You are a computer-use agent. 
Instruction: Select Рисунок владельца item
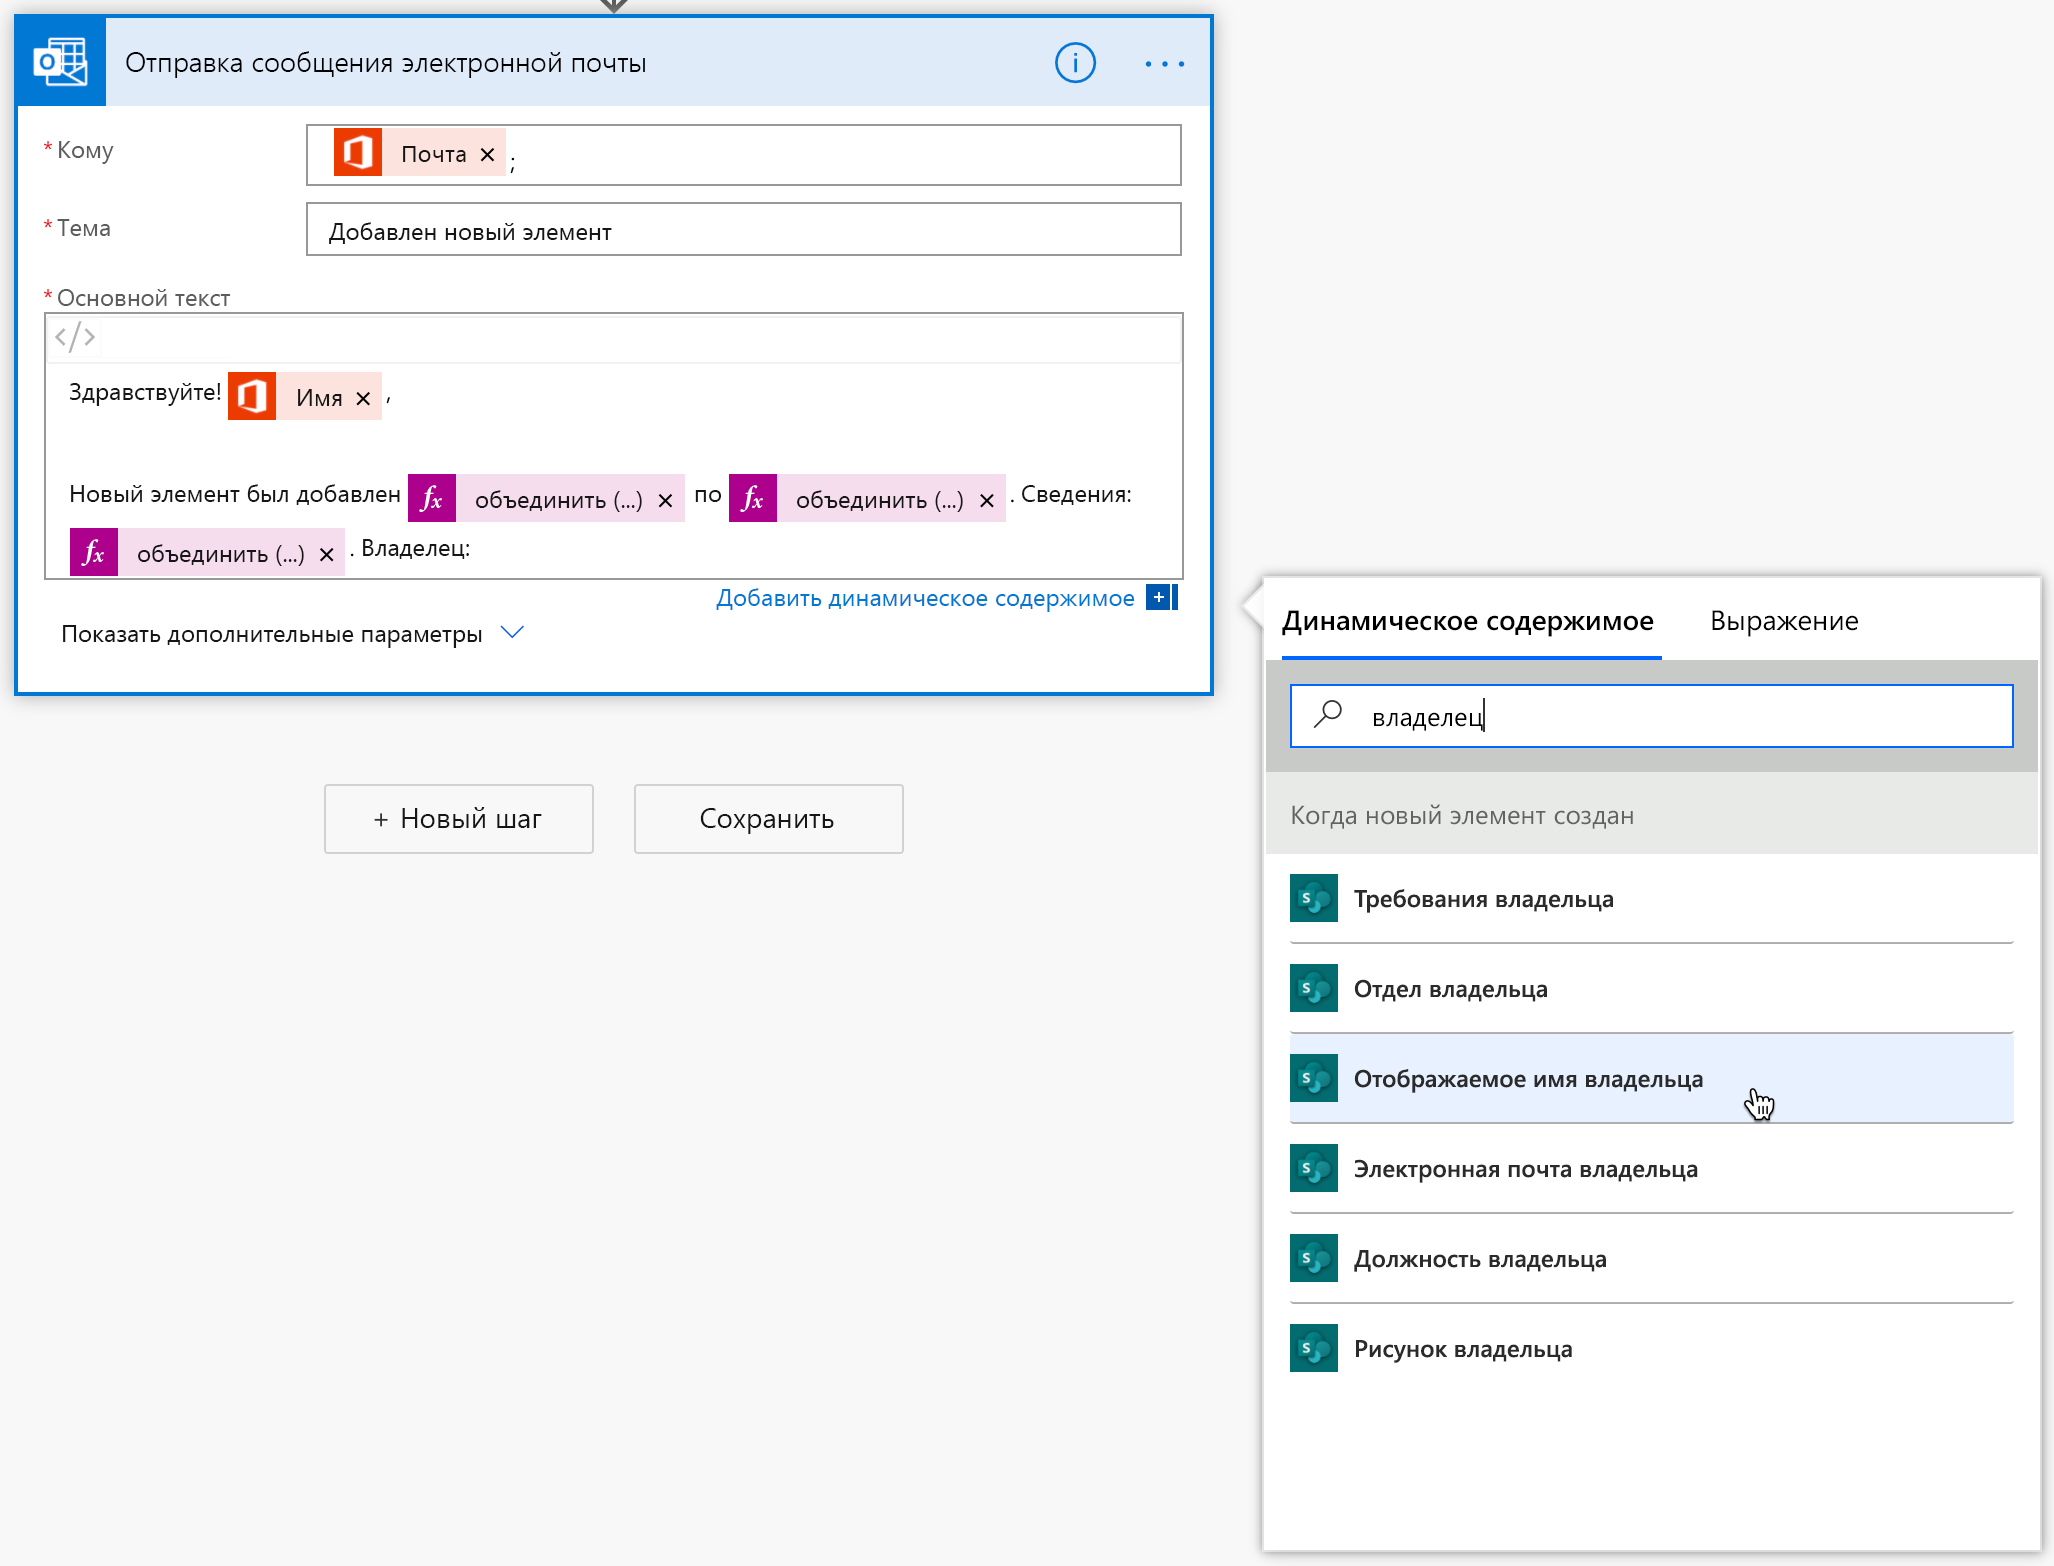(1651, 1348)
